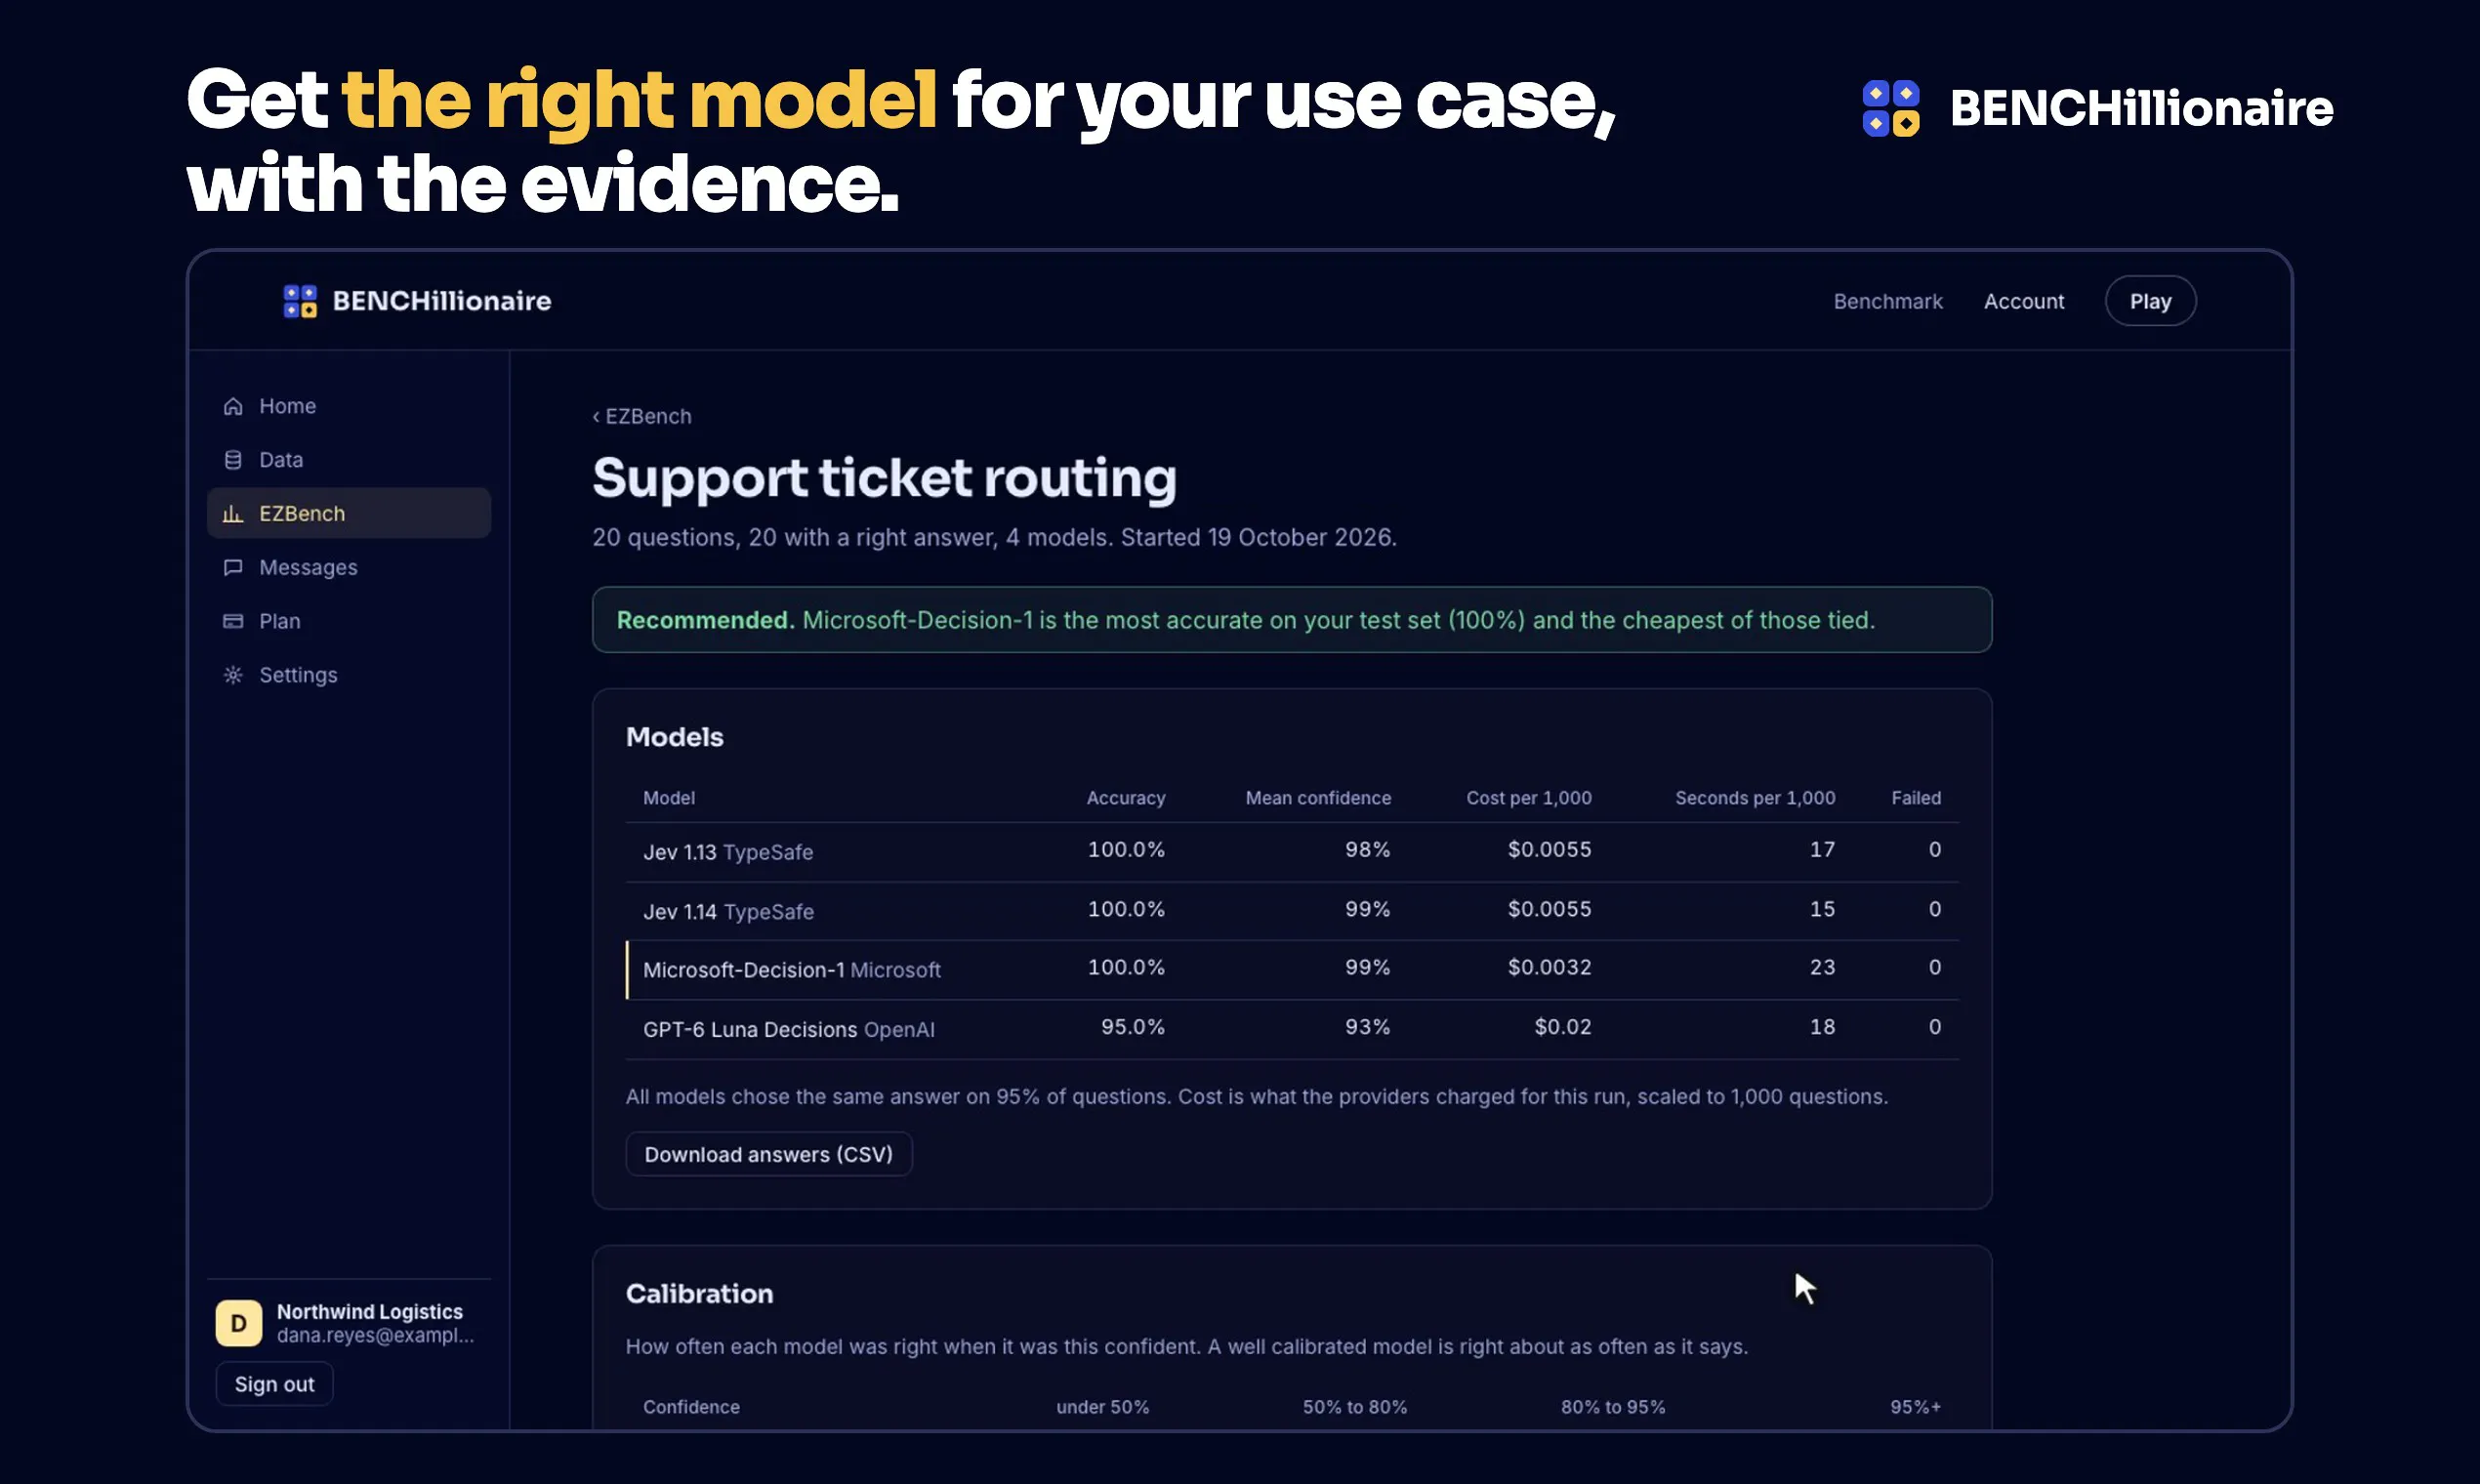Open Settings from the sidebar

click(349, 675)
